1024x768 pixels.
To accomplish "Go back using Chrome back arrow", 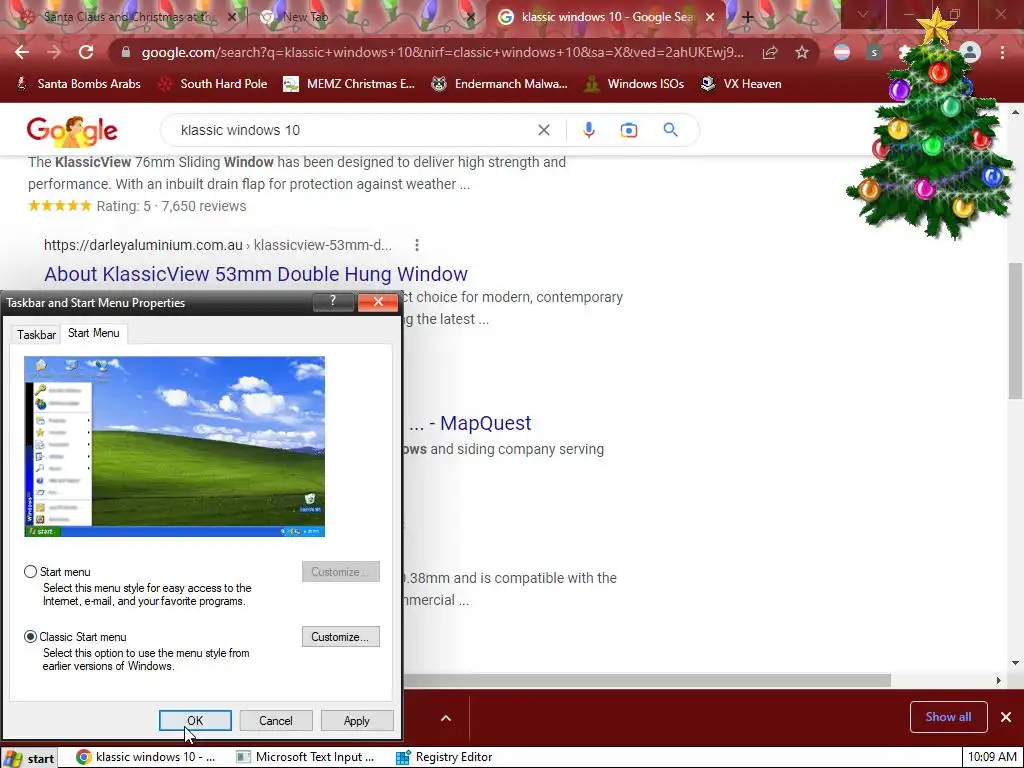I will click(x=22, y=52).
